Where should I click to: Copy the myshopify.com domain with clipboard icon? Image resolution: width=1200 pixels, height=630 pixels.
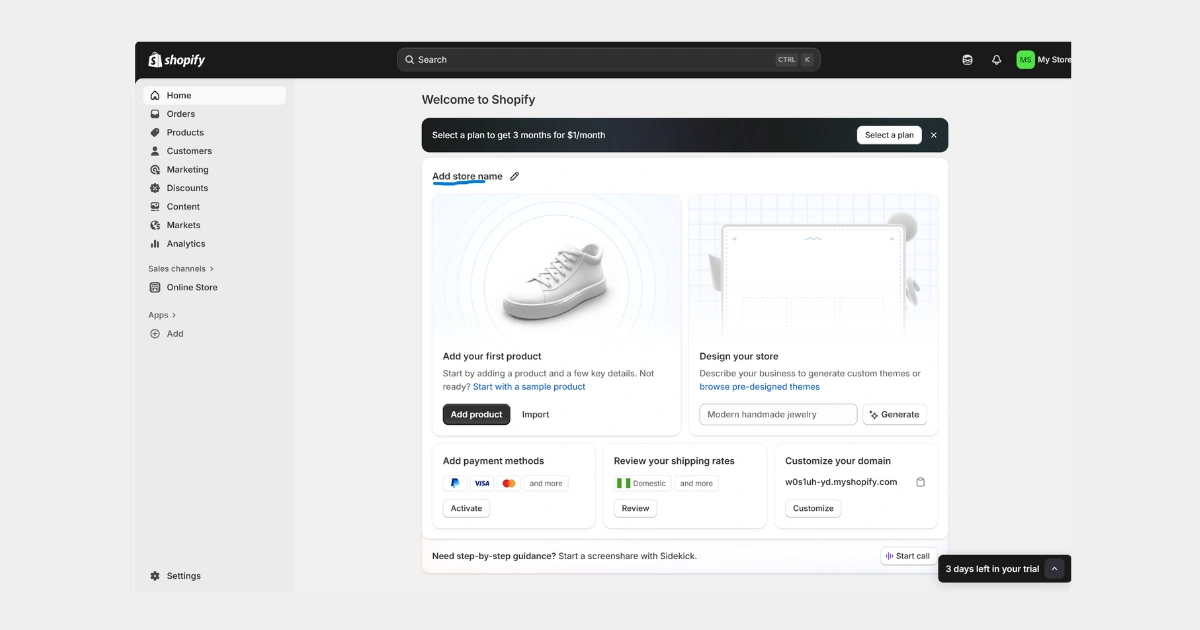point(920,482)
